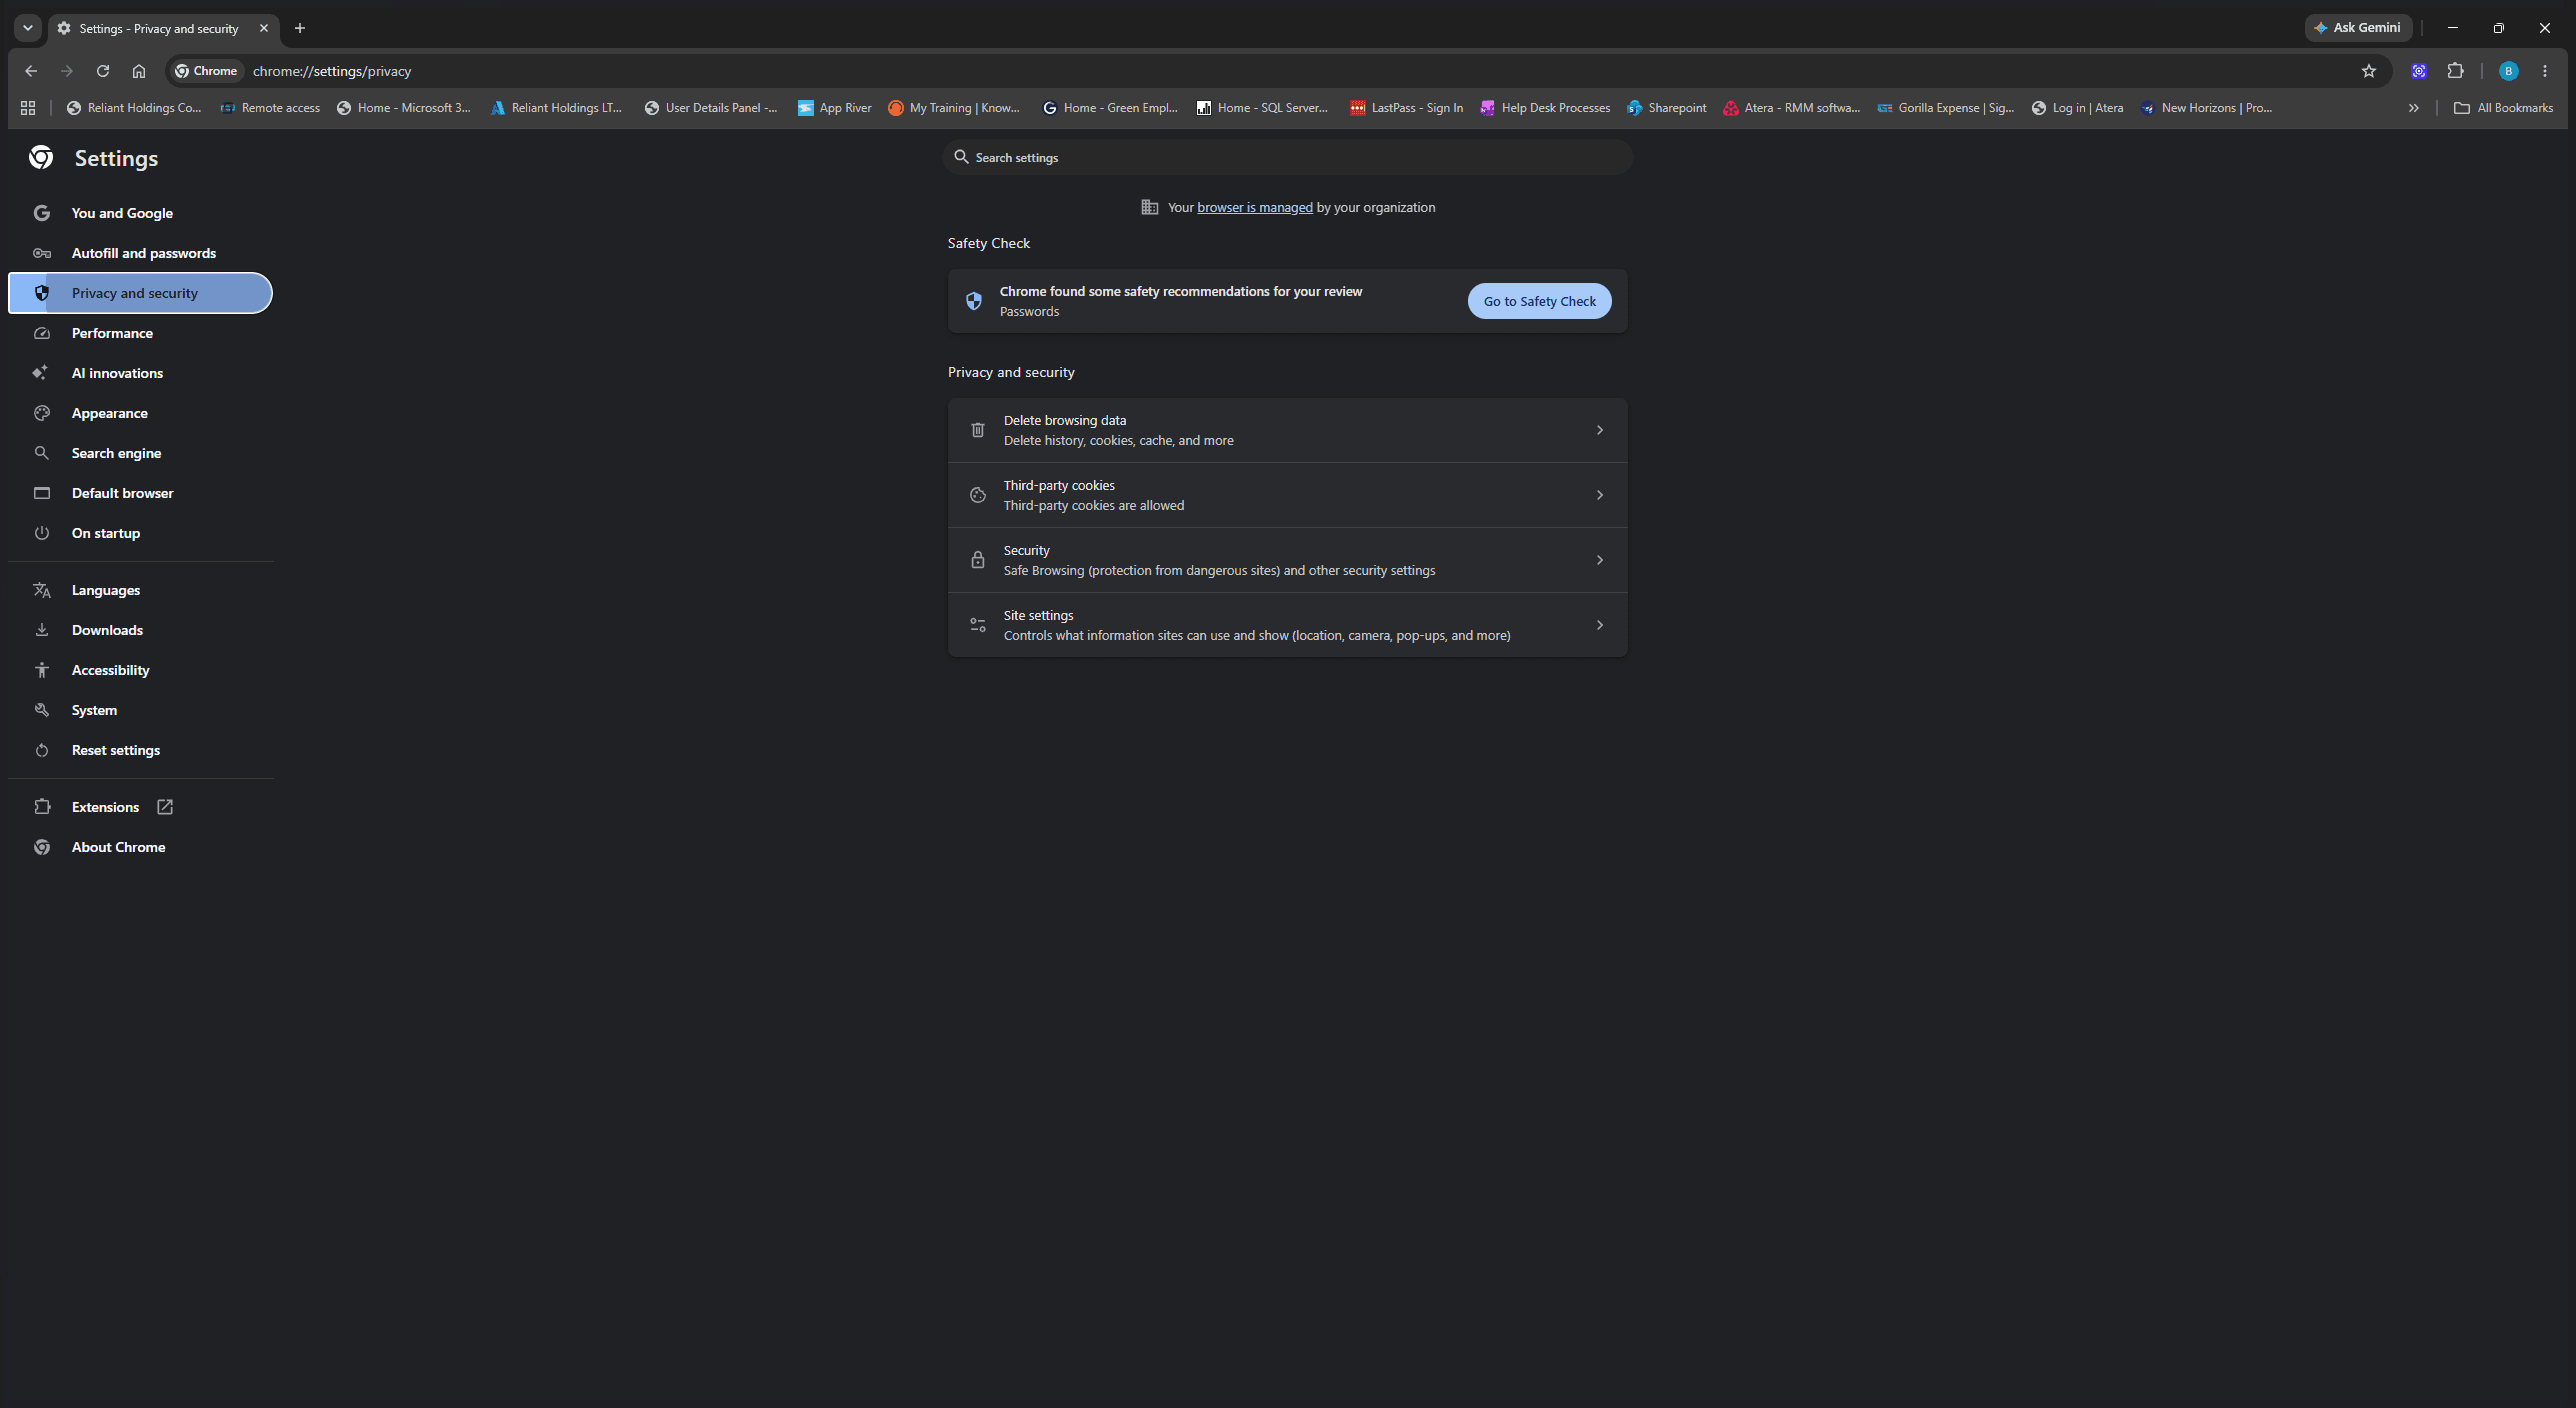2576x1408 pixels.
Task: Click the Ask Gemini button
Action: click(2358, 28)
